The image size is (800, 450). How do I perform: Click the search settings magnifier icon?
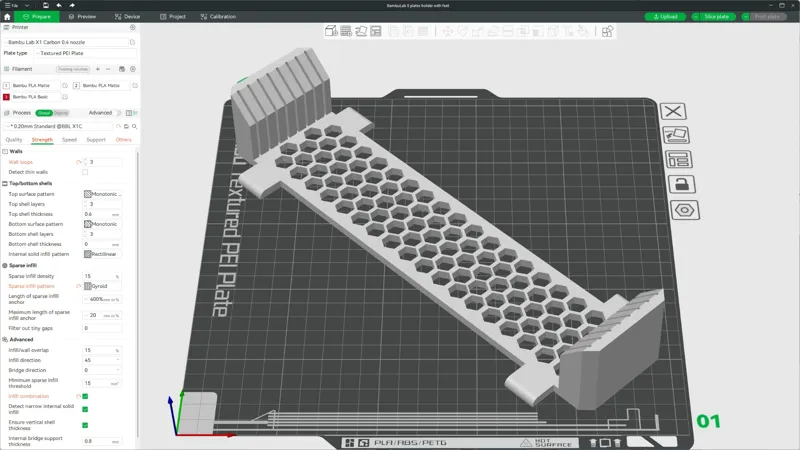click(x=135, y=127)
